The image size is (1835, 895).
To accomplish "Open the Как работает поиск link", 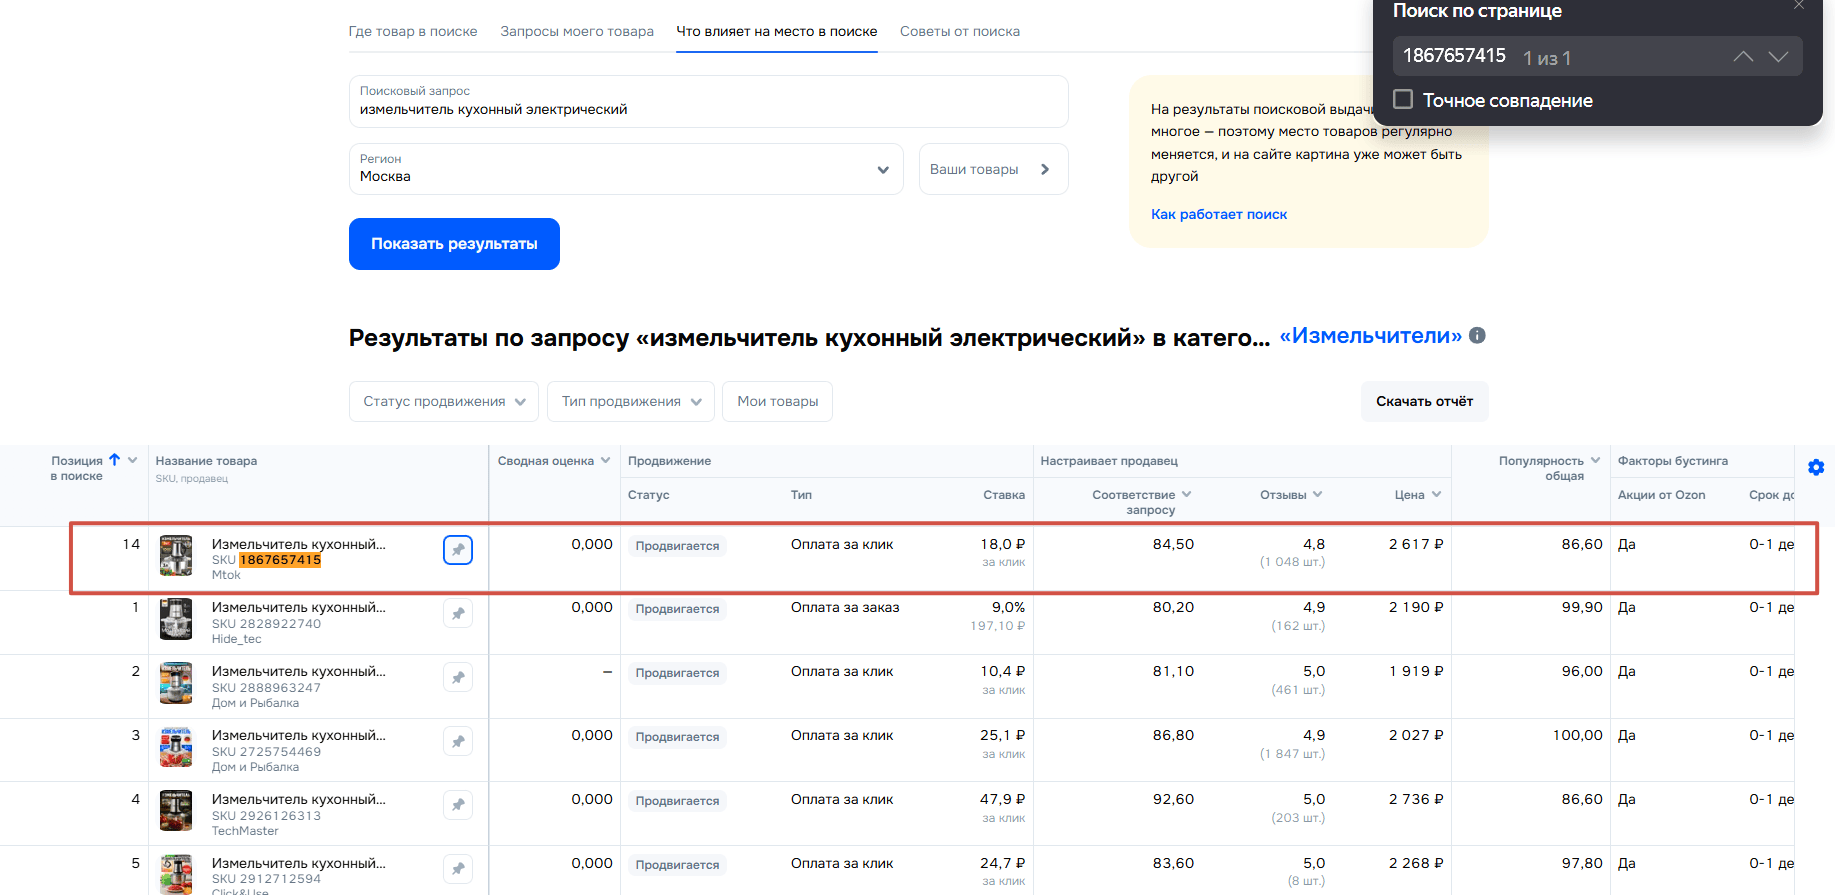I will pyautogui.click(x=1218, y=214).
